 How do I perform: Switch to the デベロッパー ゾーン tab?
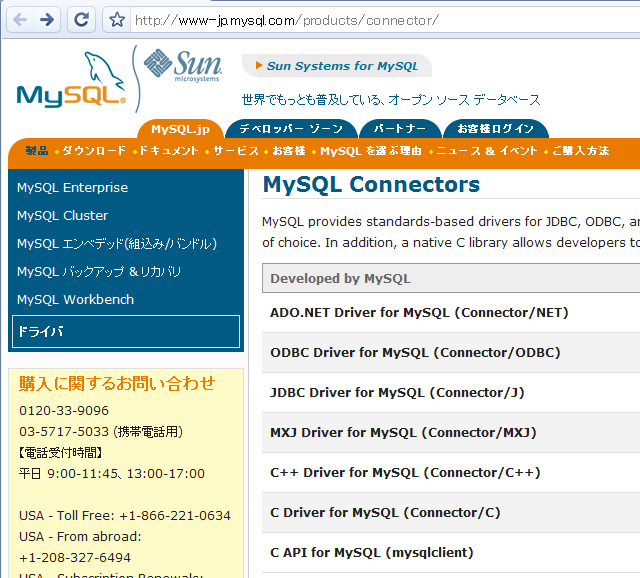pyautogui.click(x=291, y=129)
